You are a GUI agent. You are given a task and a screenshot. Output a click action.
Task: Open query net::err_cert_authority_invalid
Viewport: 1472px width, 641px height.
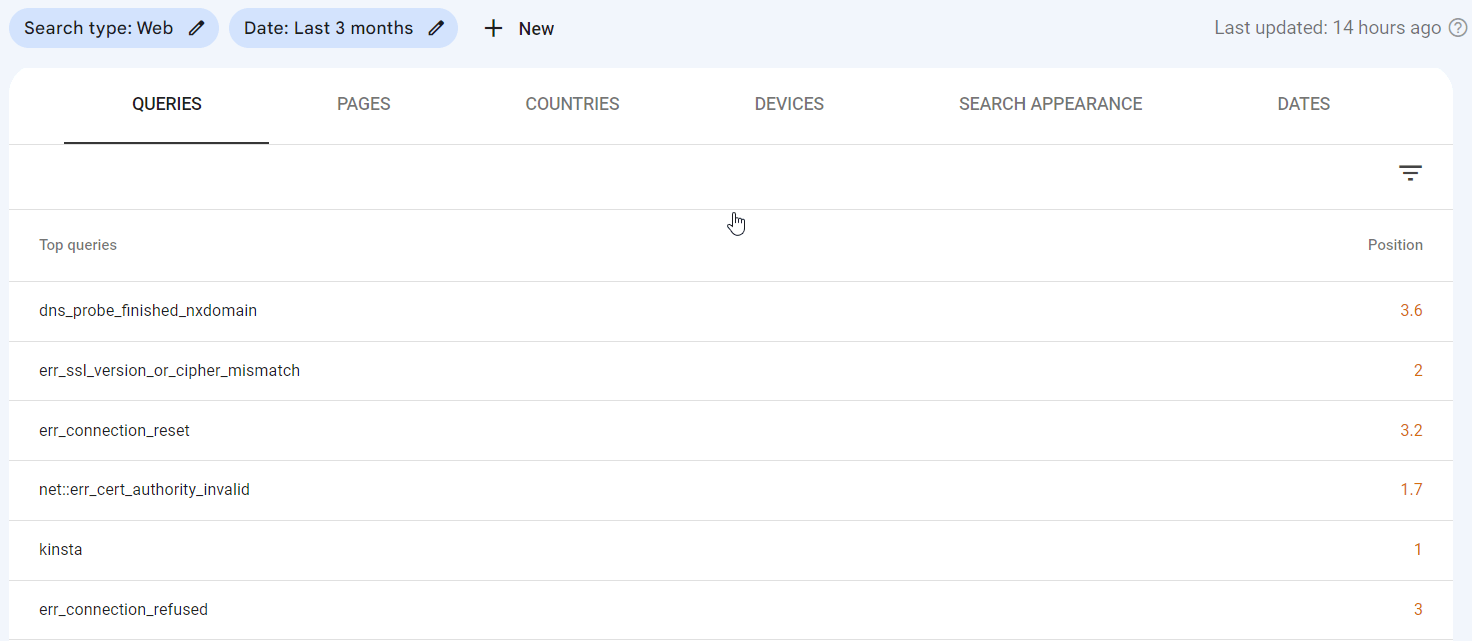pos(145,489)
